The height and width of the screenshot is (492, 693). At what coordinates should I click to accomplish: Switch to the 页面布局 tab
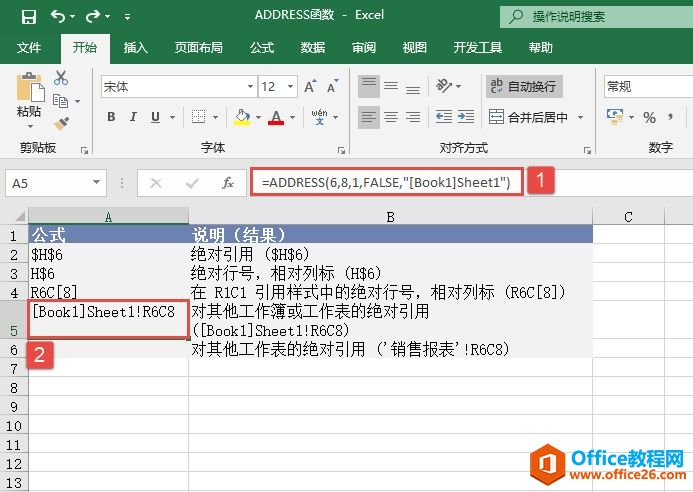tap(198, 47)
